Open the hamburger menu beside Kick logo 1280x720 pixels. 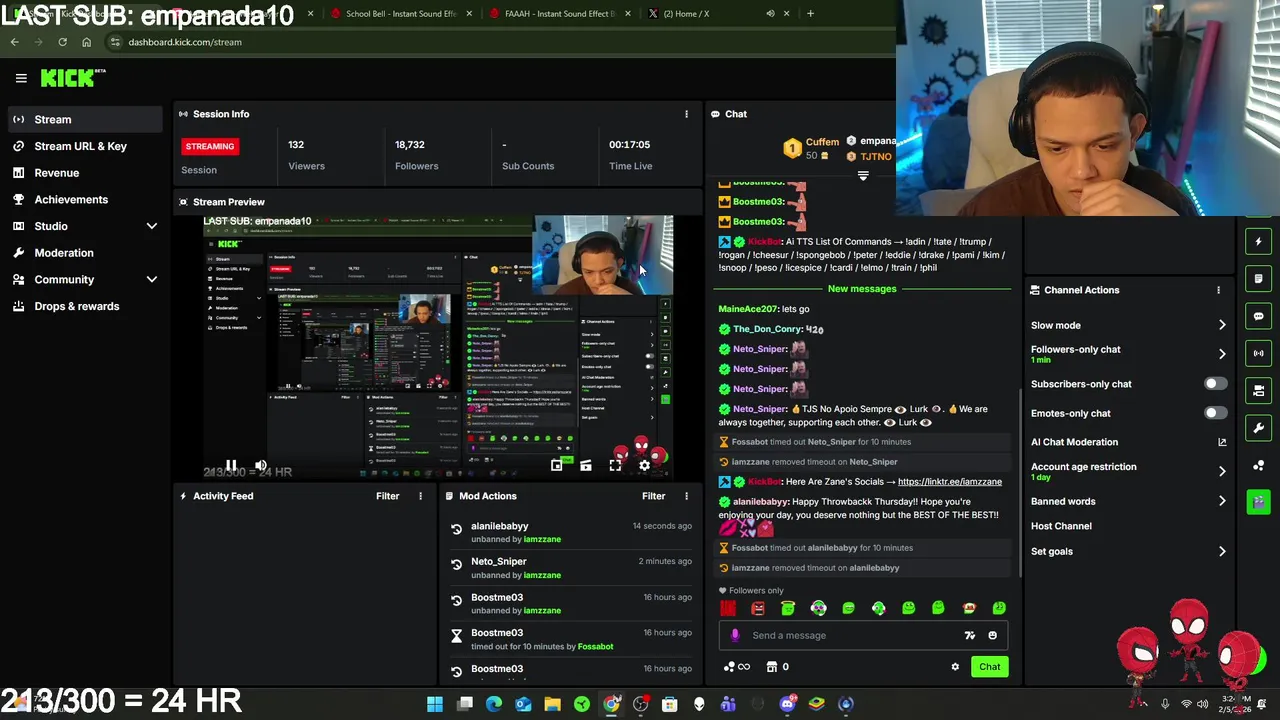21,78
